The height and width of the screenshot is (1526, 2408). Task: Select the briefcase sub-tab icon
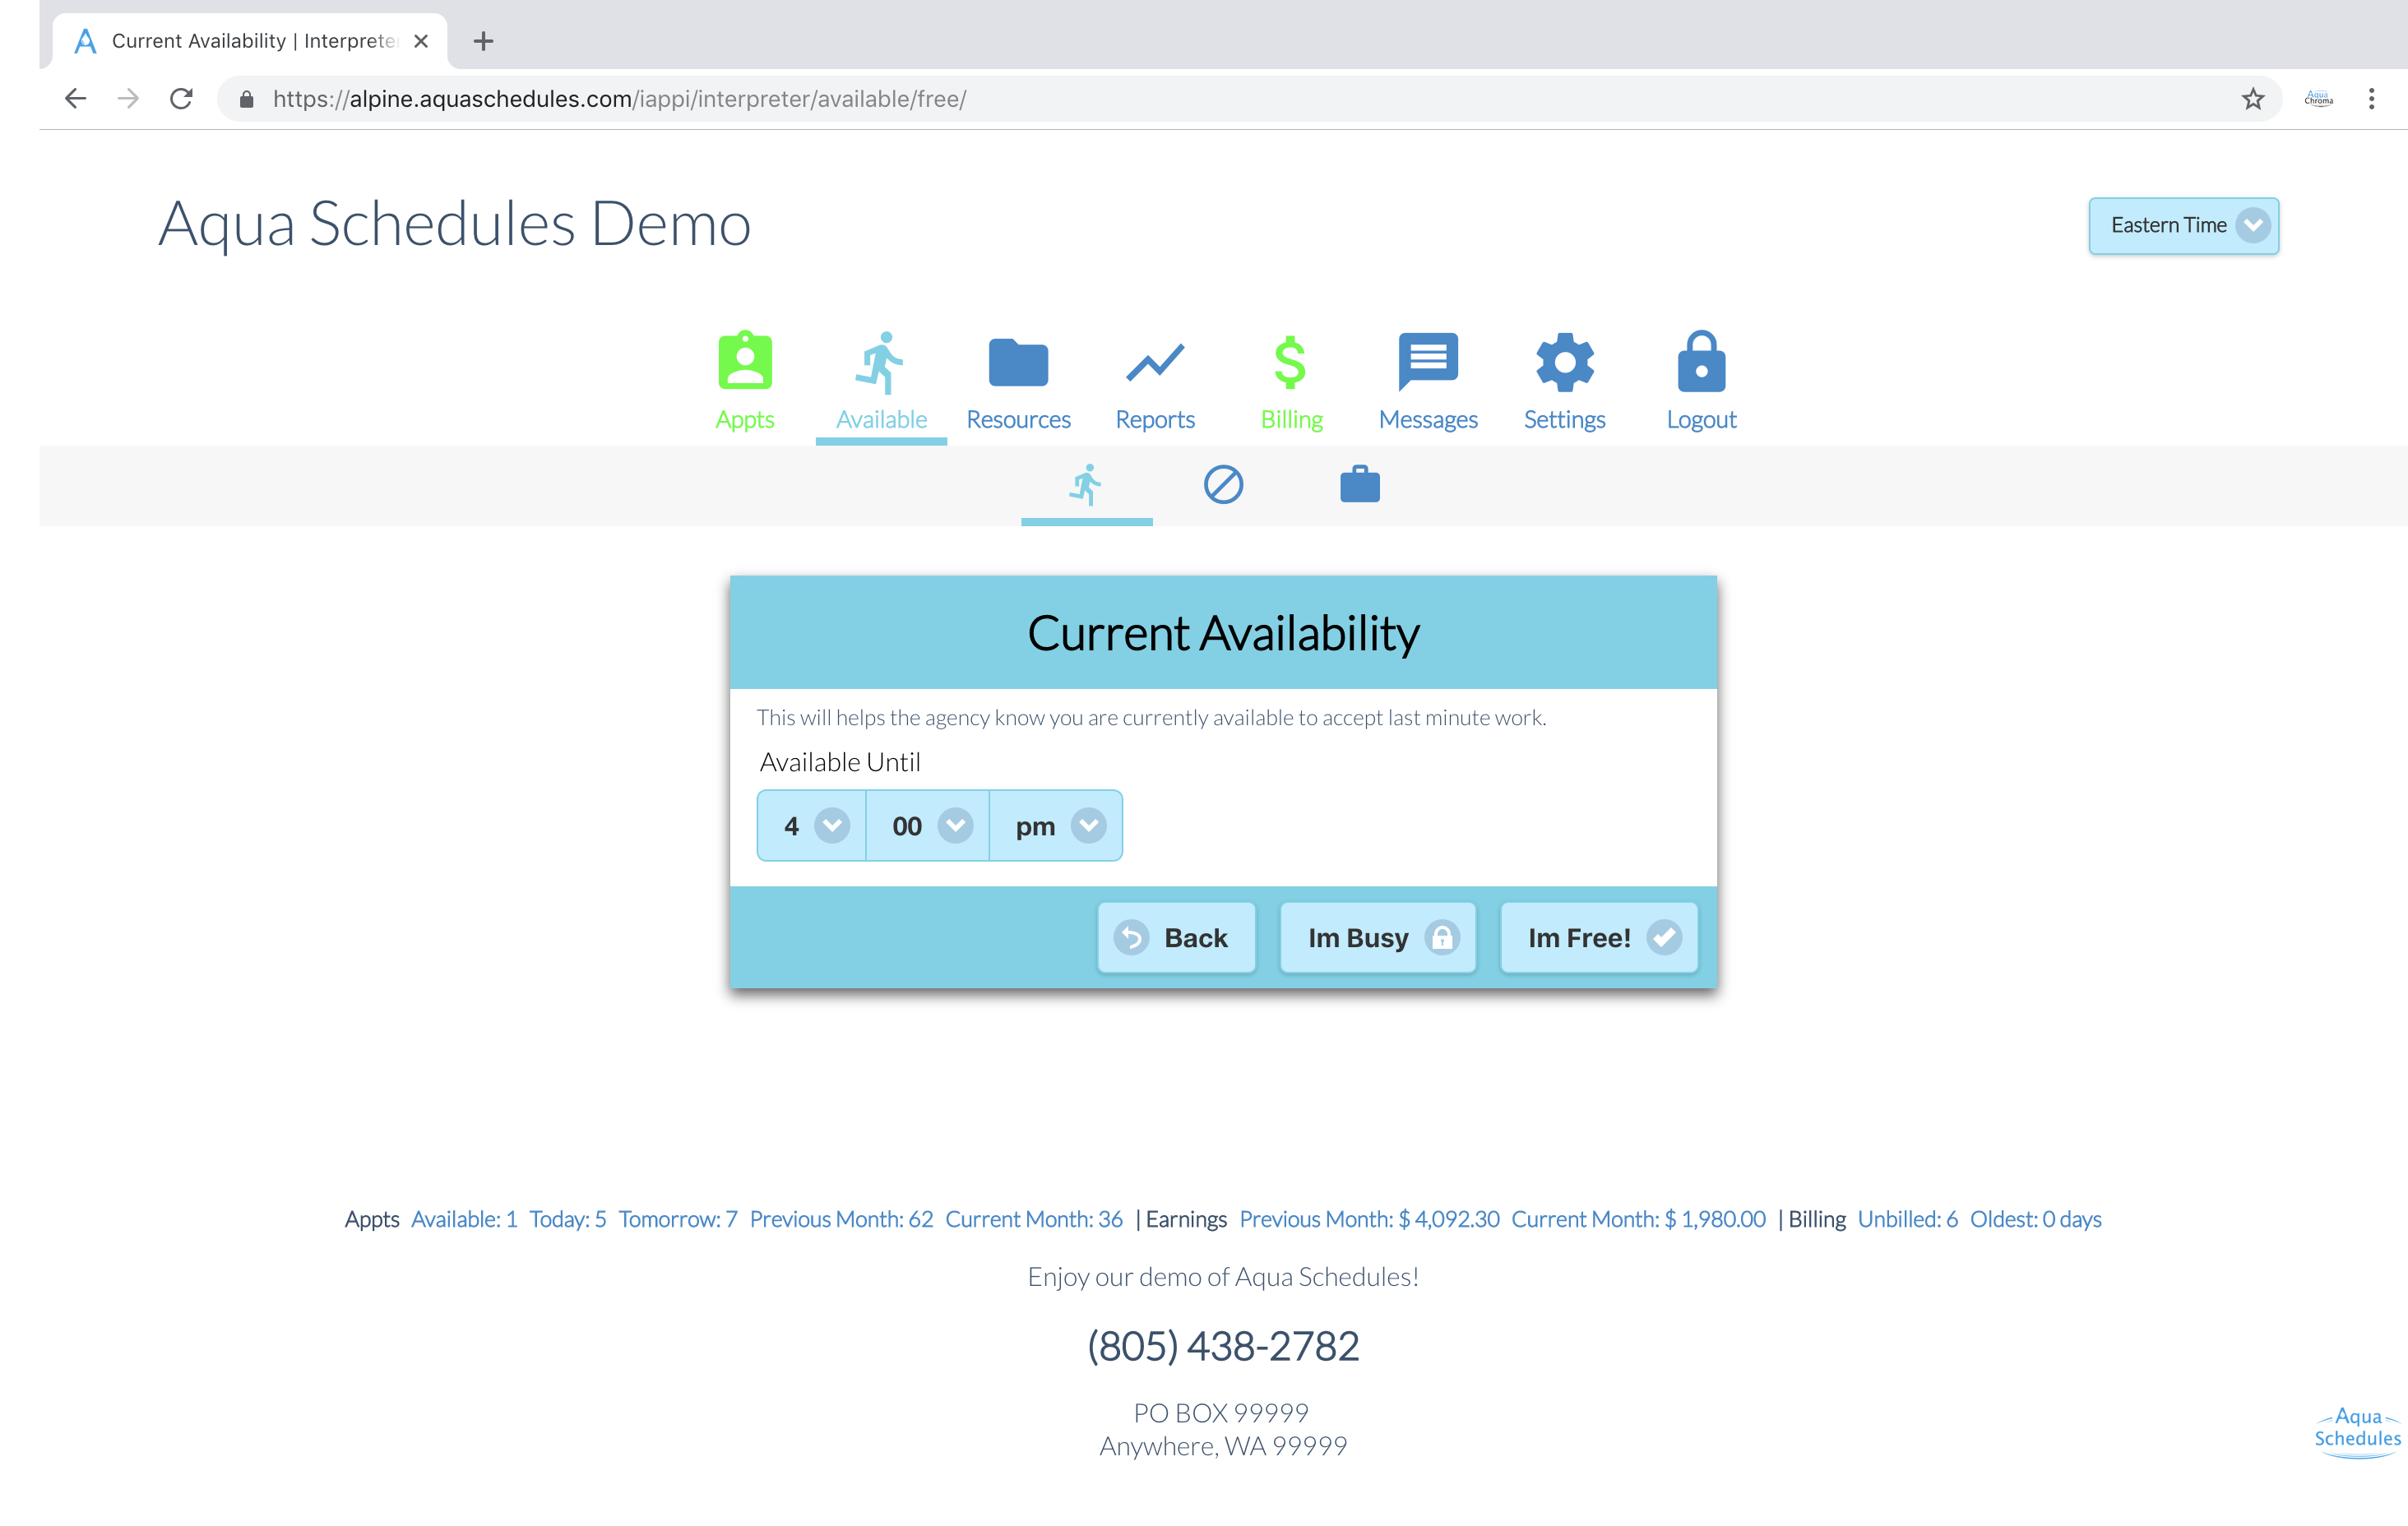1360,484
